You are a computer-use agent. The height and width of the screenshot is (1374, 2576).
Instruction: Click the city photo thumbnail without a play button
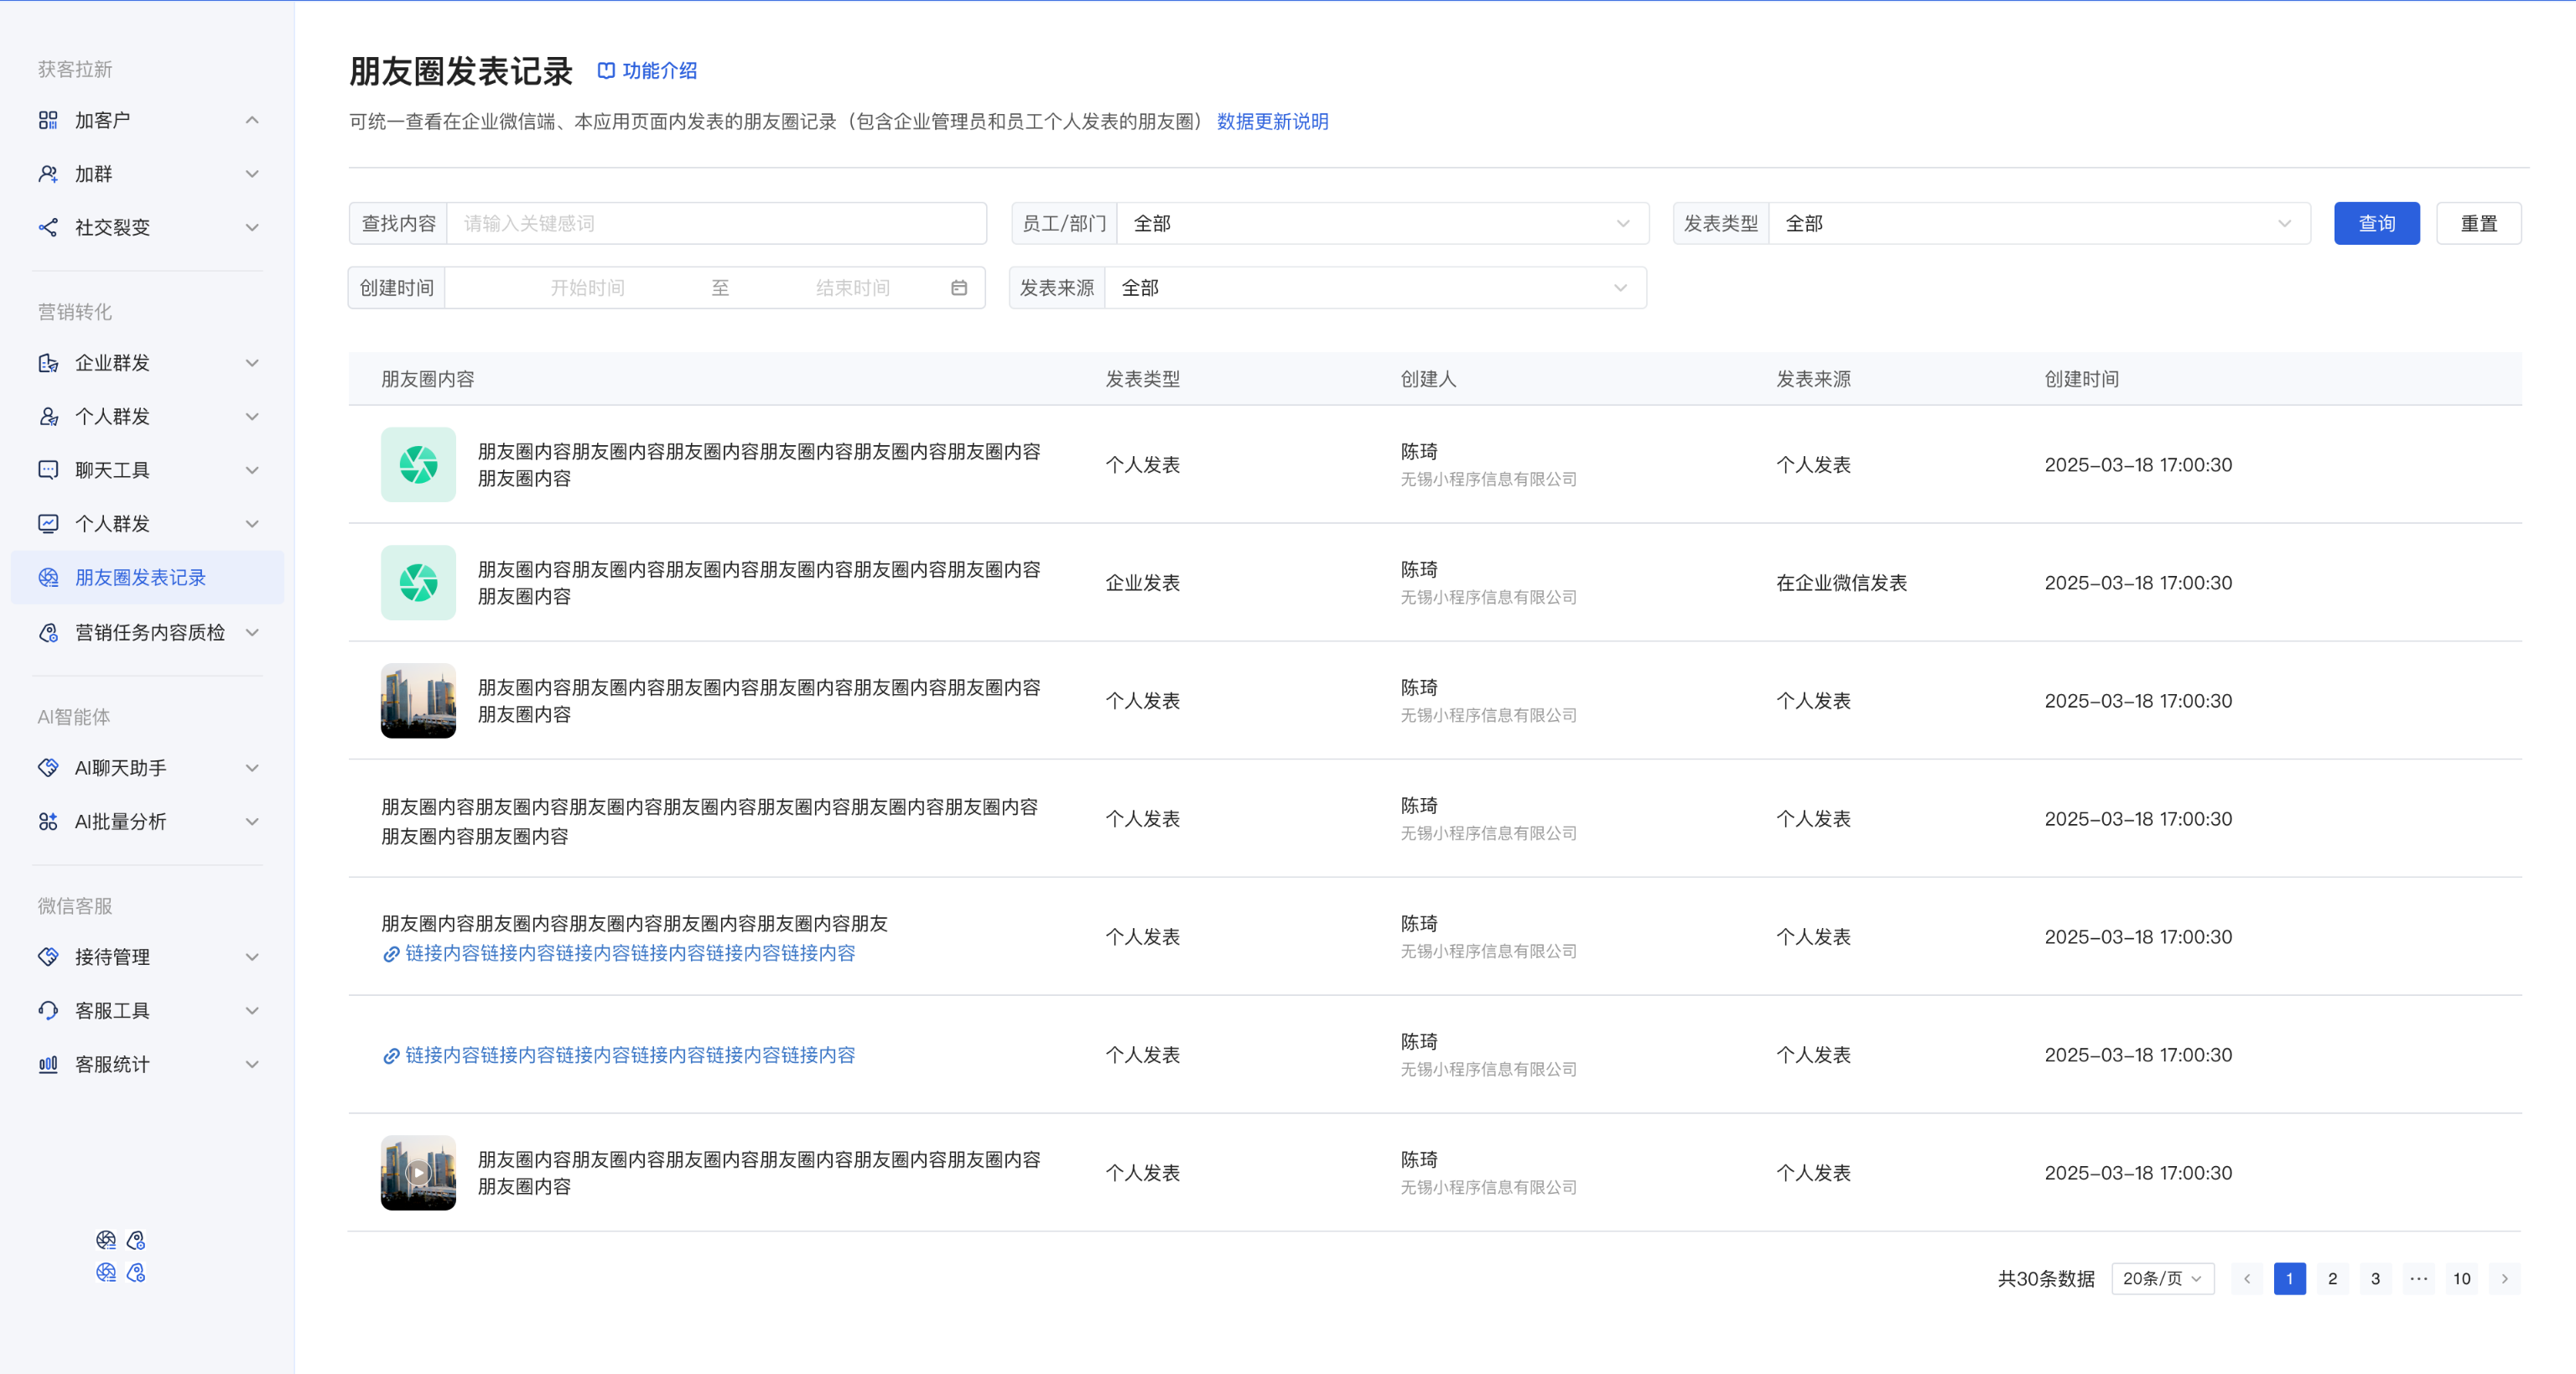pyautogui.click(x=418, y=701)
